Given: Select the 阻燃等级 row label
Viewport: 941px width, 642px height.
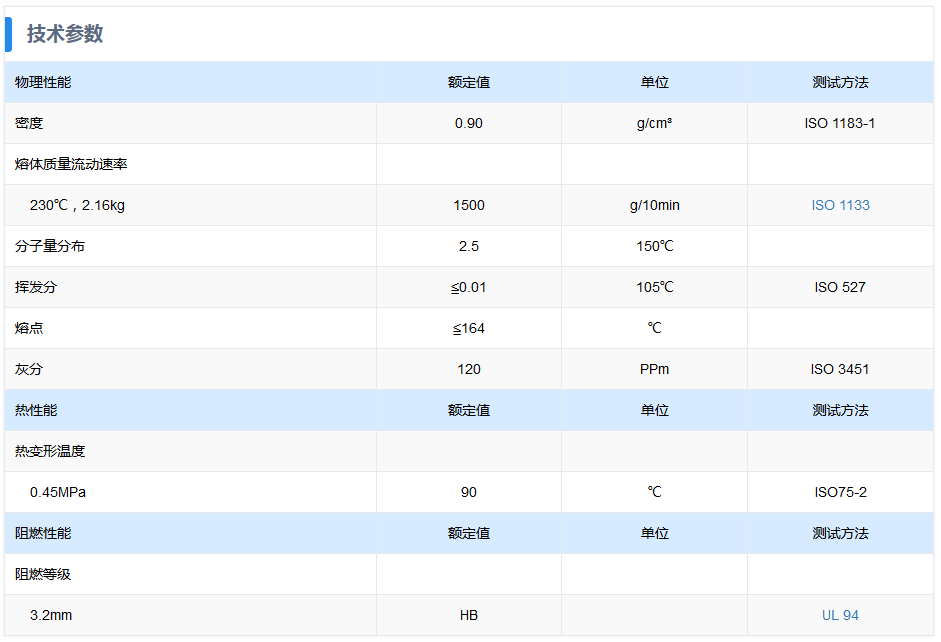Looking at the screenshot, I should coord(43,574).
